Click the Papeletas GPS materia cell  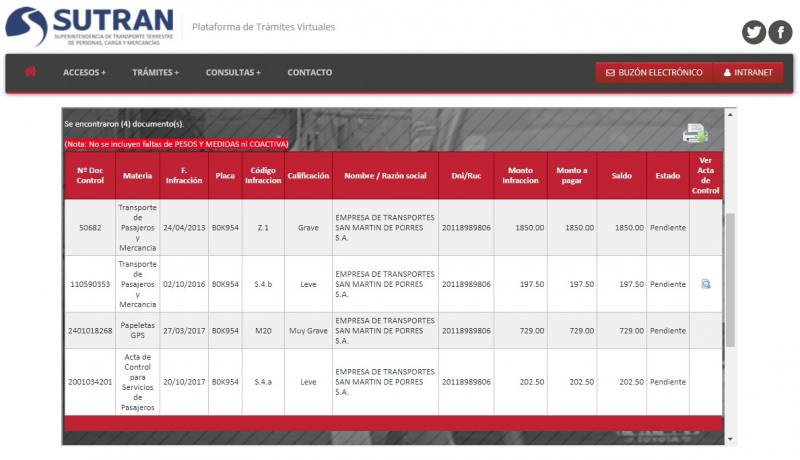tap(137, 330)
